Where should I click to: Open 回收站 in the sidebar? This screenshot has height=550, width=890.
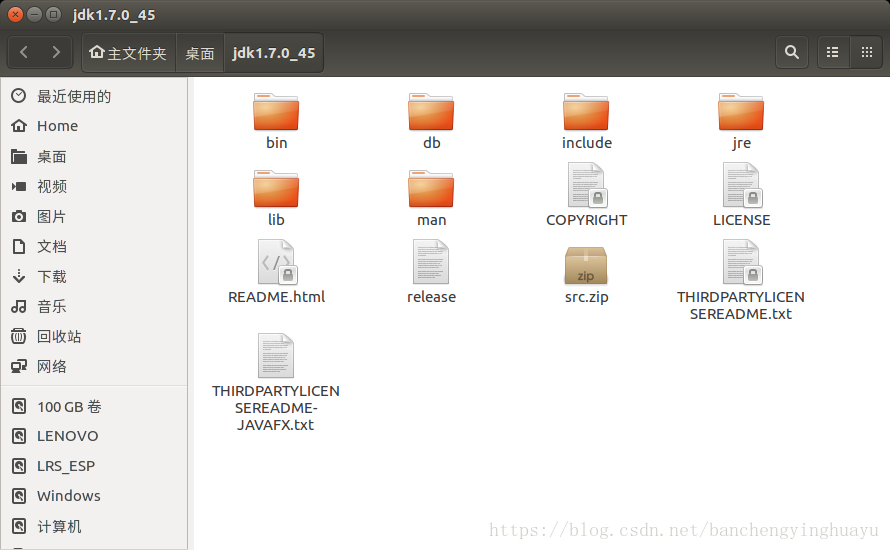pyautogui.click(x=94, y=337)
